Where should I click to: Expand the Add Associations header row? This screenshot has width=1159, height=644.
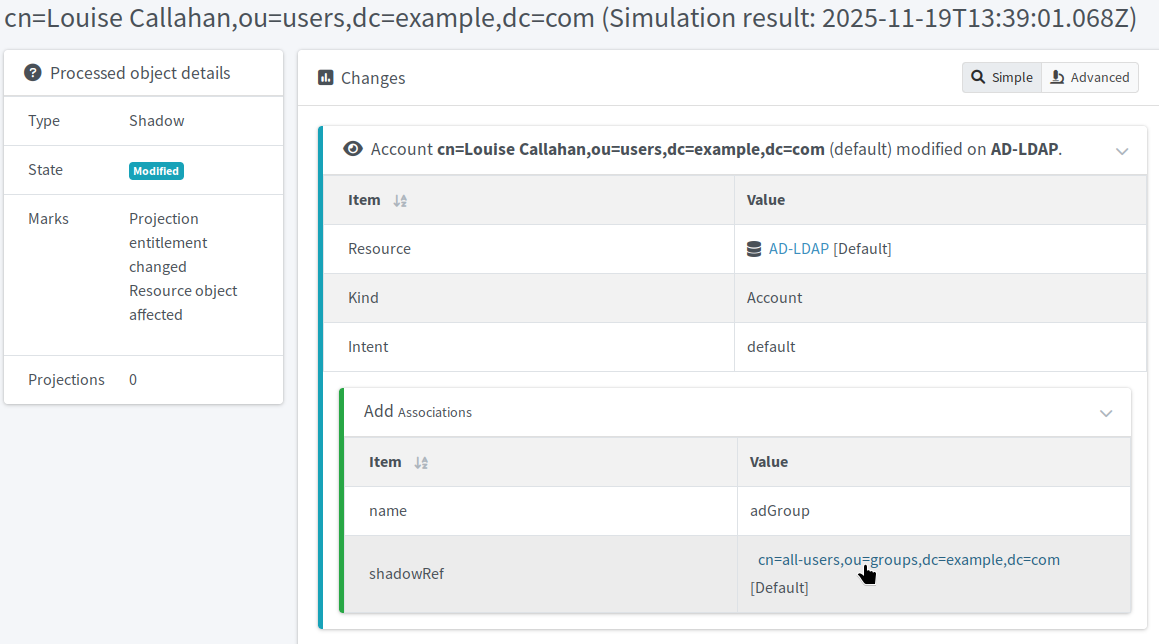pyautogui.click(x=418, y=411)
